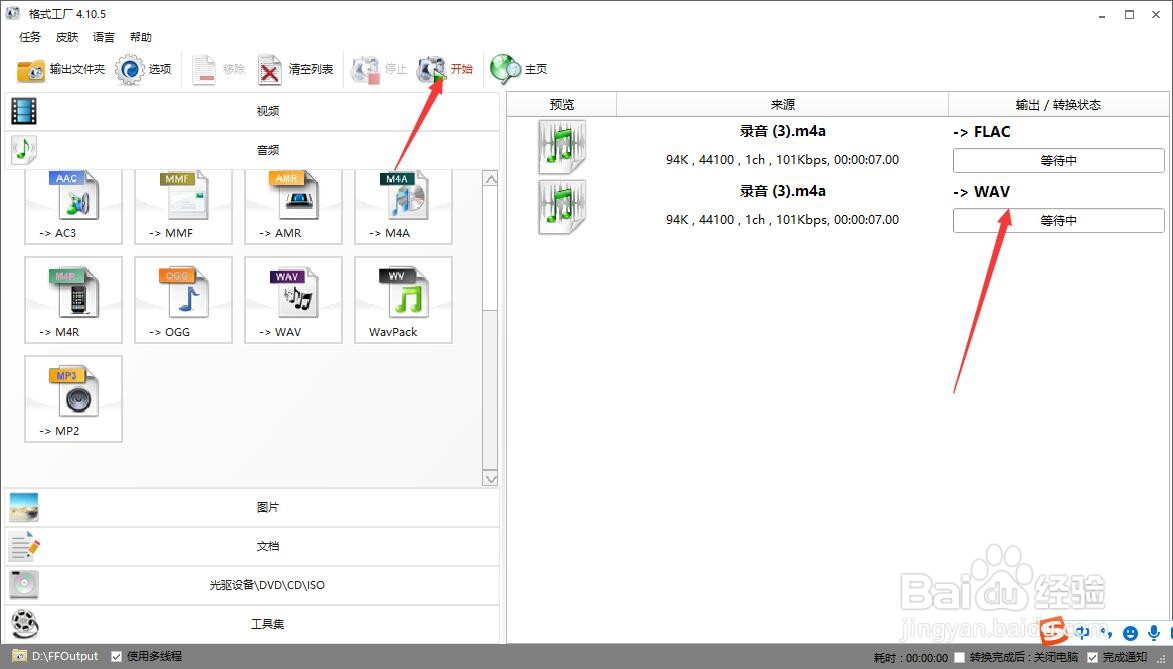Open the 选项 options gear
1173x669 pixels.
point(143,70)
